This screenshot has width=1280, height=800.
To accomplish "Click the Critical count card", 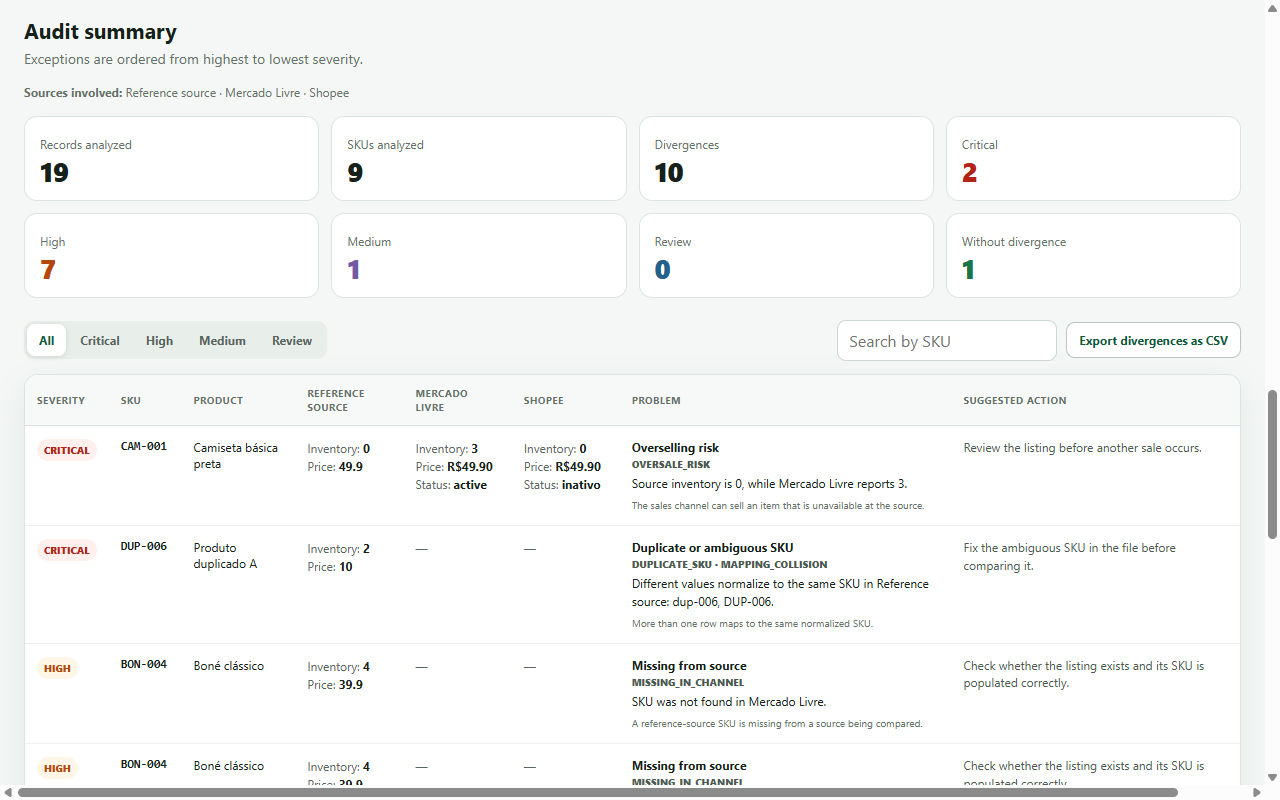I will (1093, 159).
